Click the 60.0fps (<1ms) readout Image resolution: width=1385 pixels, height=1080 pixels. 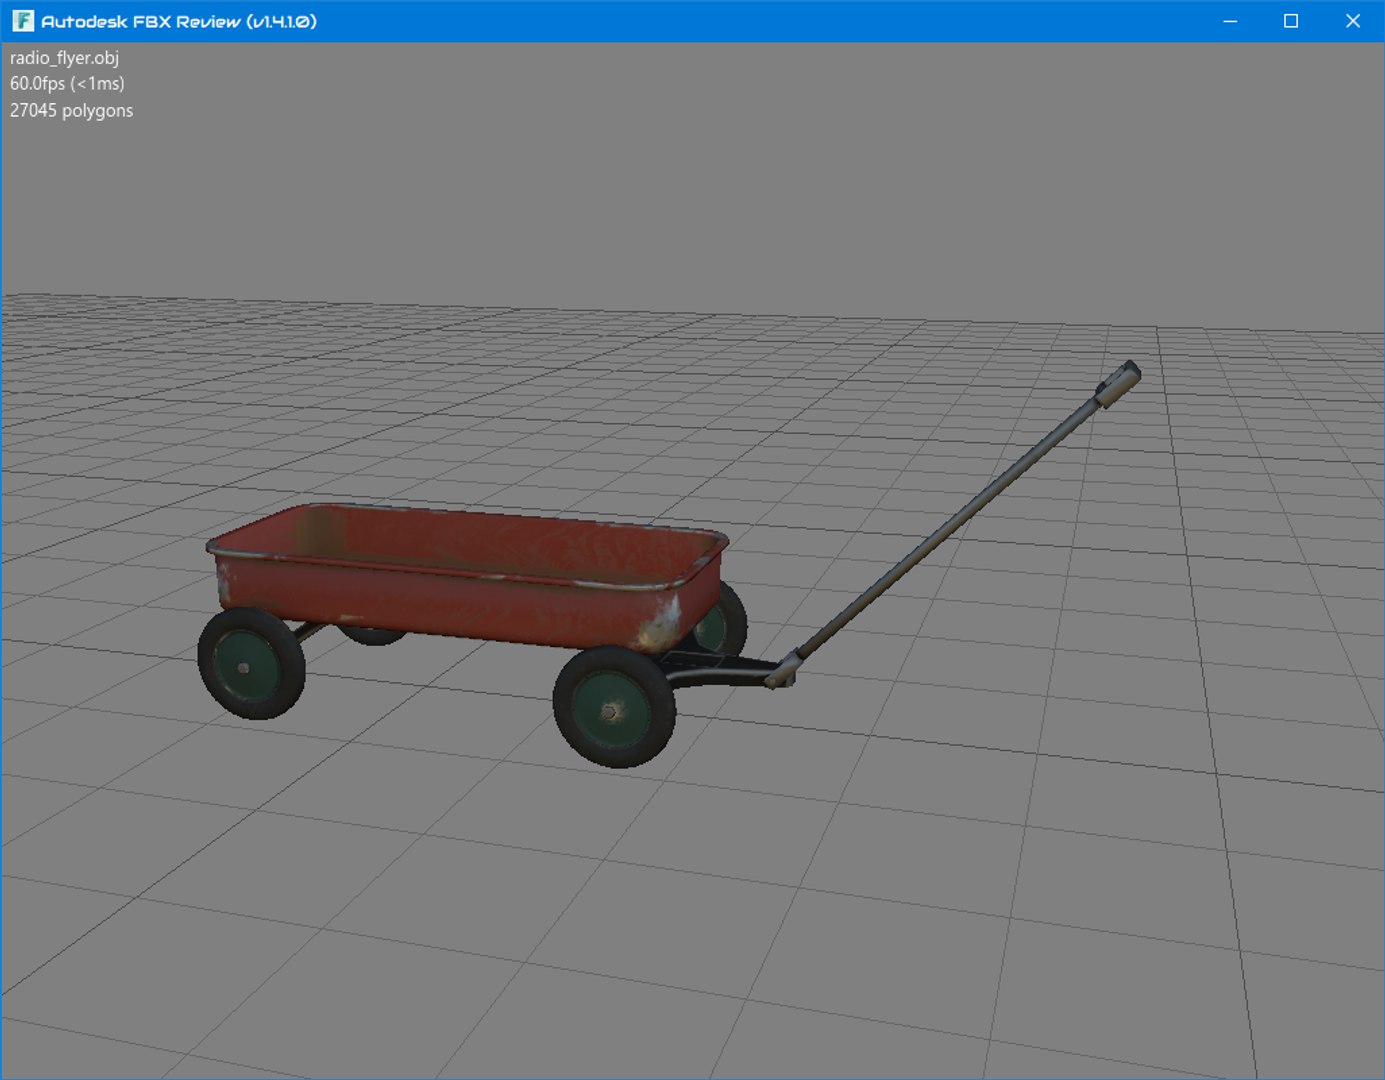pos(67,84)
